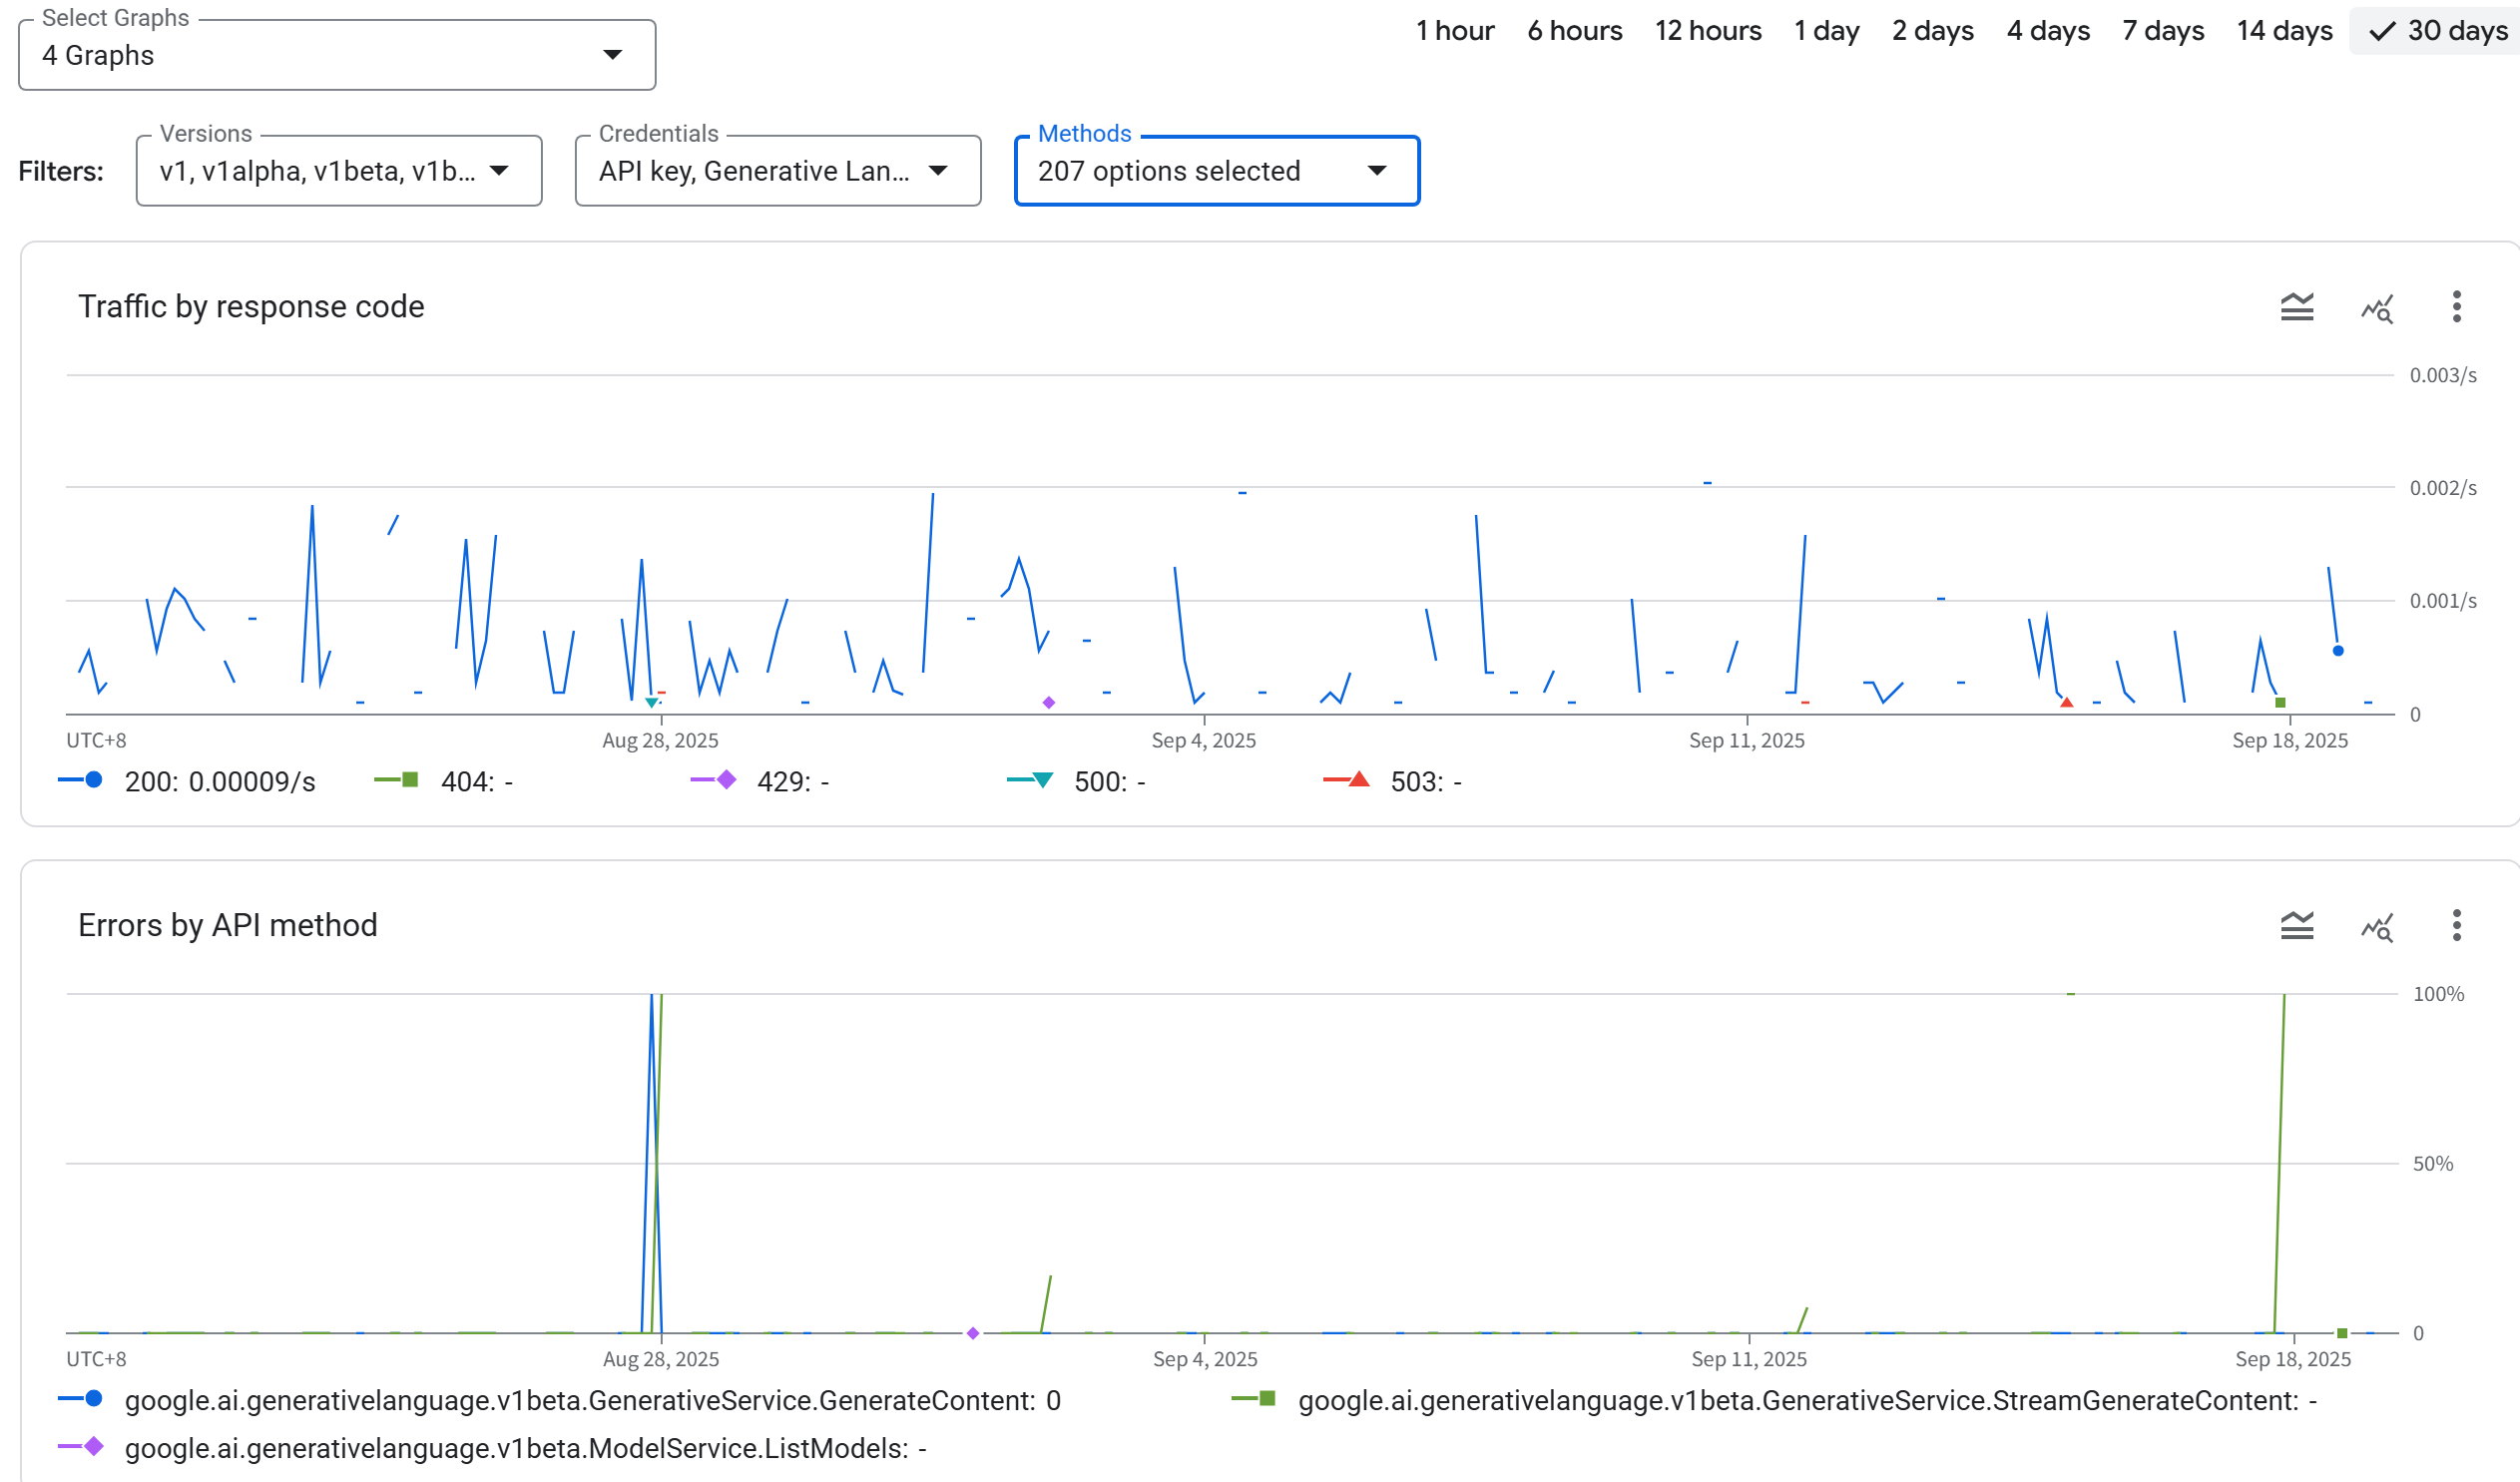Toggle legend icon on Traffic by response code
This screenshot has height=1482, width=2520.
click(x=2297, y=307)
